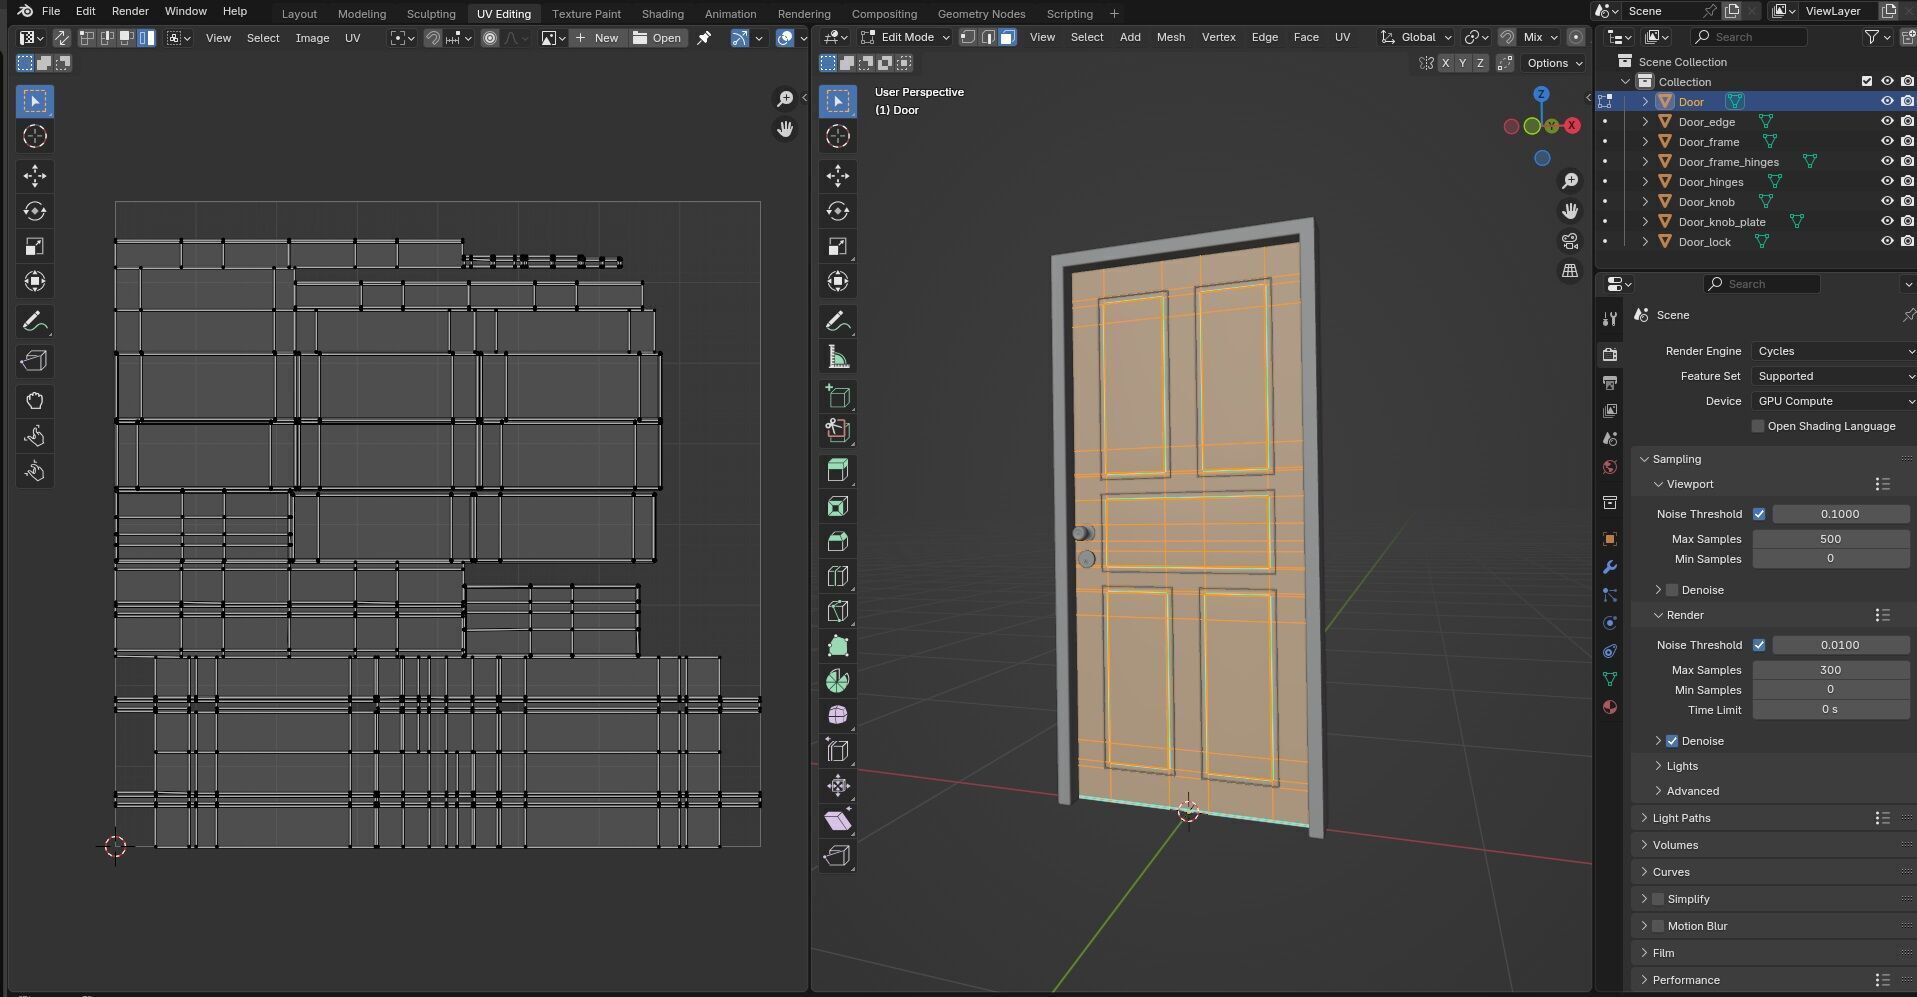Toggle camera view in 3D viewport
This screenshot has width=1917, height=997.
coord(1570,241)
